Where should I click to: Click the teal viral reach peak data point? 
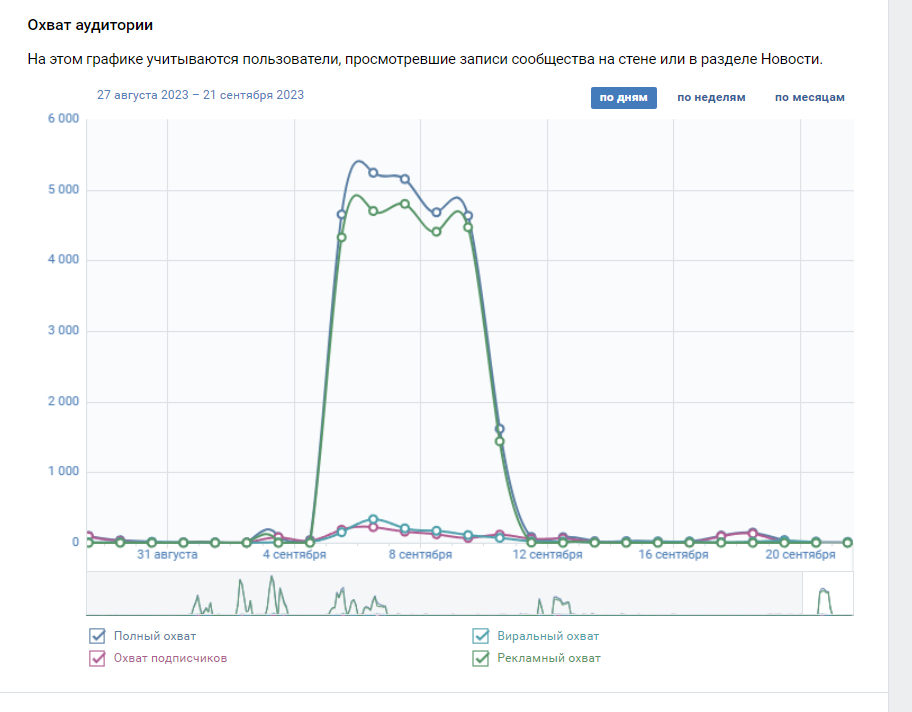click(x=373, y=519)
